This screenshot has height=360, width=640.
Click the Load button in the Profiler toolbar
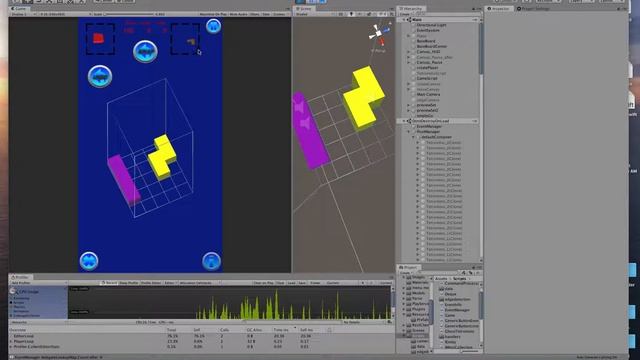click(x=291, y=282)
